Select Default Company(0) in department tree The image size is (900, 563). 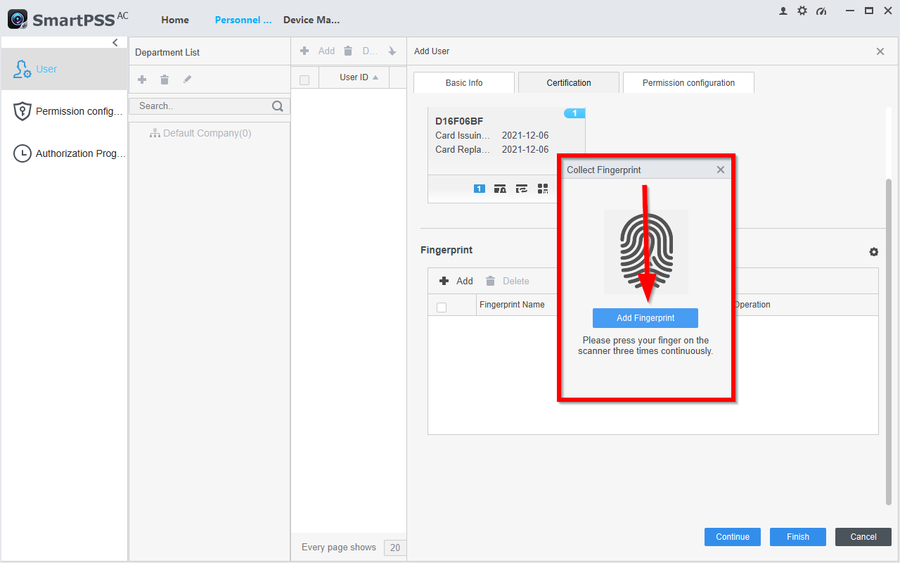coord(206,133)
